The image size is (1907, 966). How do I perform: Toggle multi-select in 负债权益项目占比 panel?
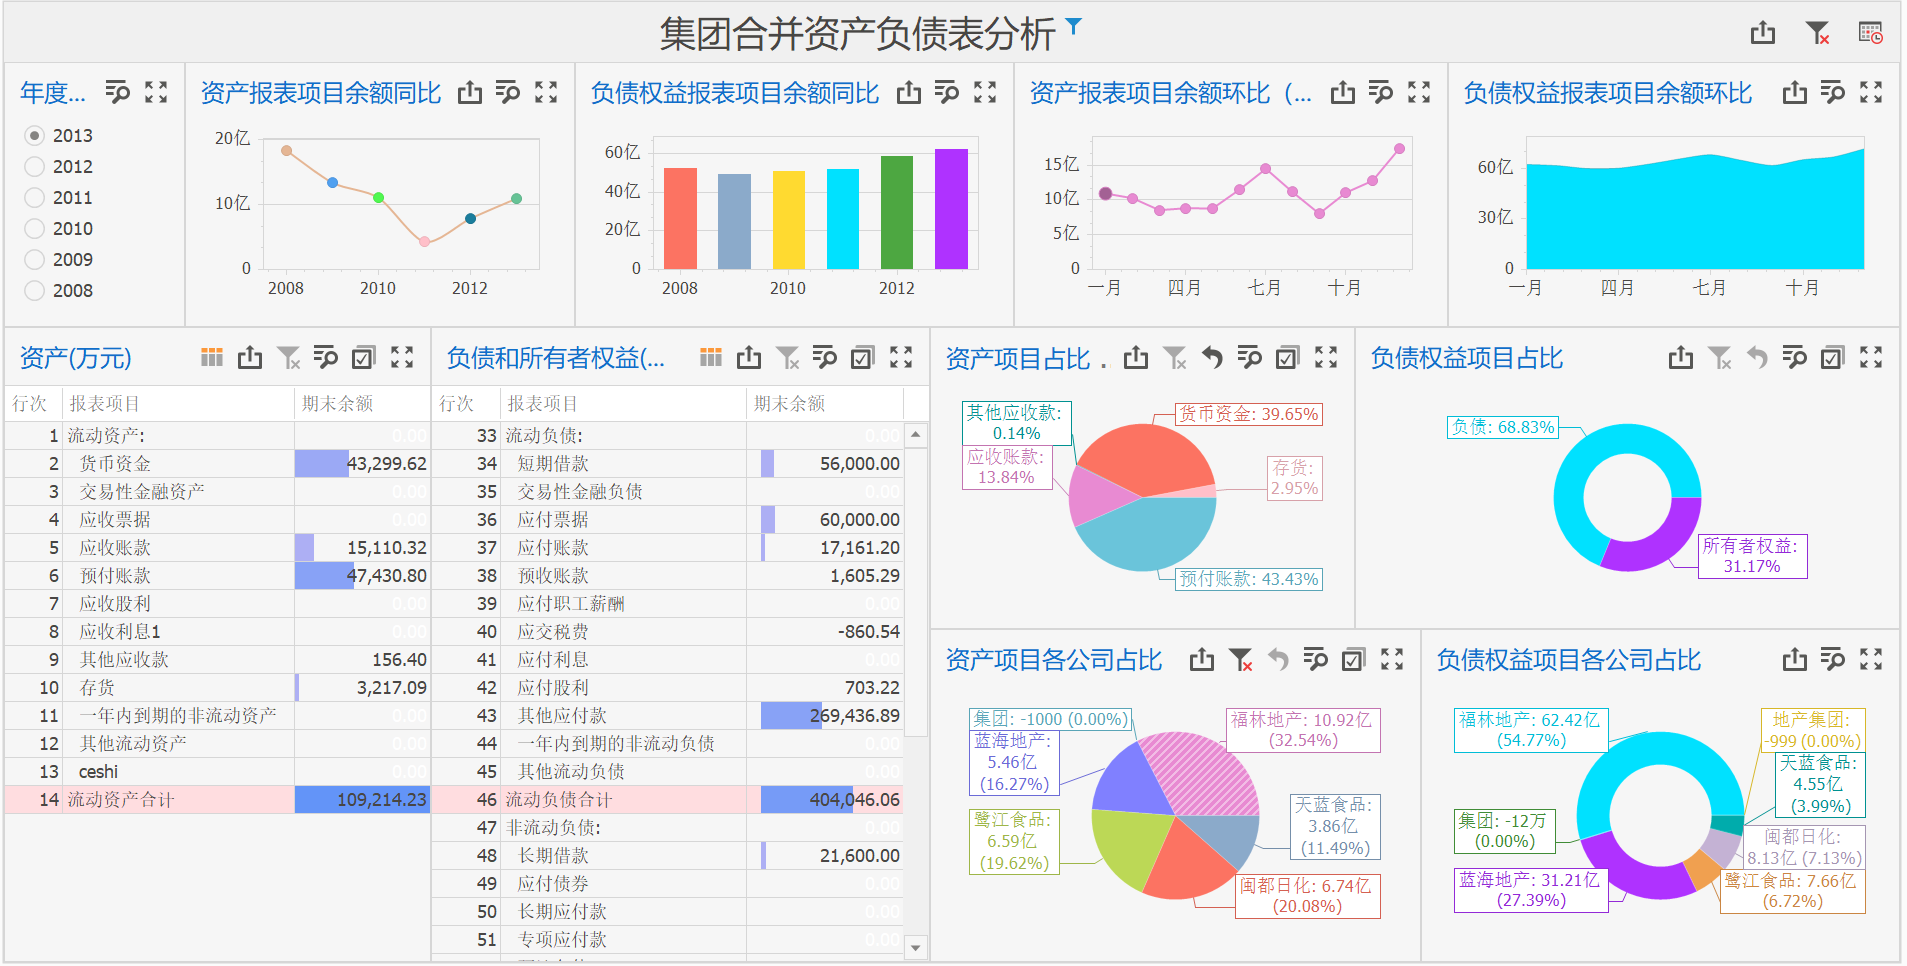point(1833,357)
